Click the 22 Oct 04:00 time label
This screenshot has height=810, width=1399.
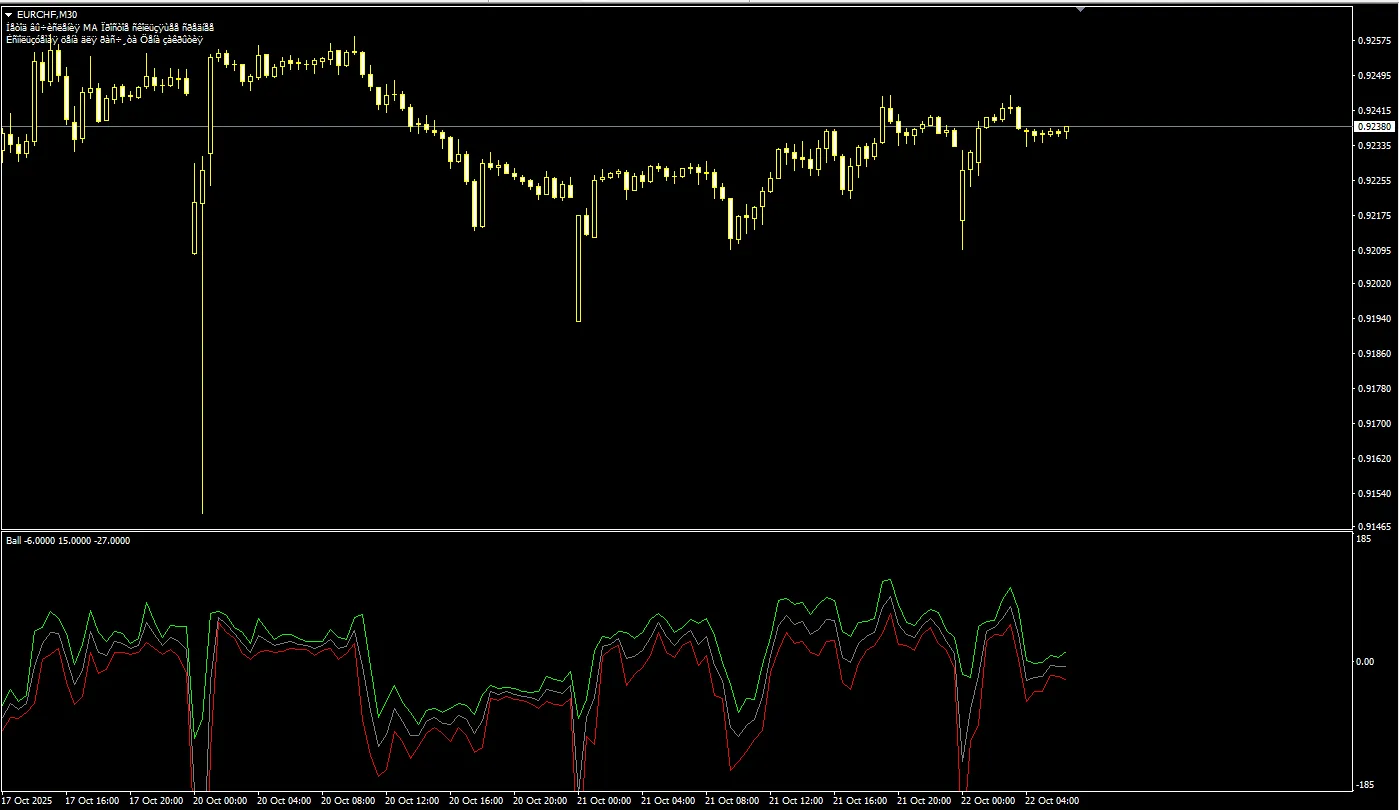[1053, 801]
